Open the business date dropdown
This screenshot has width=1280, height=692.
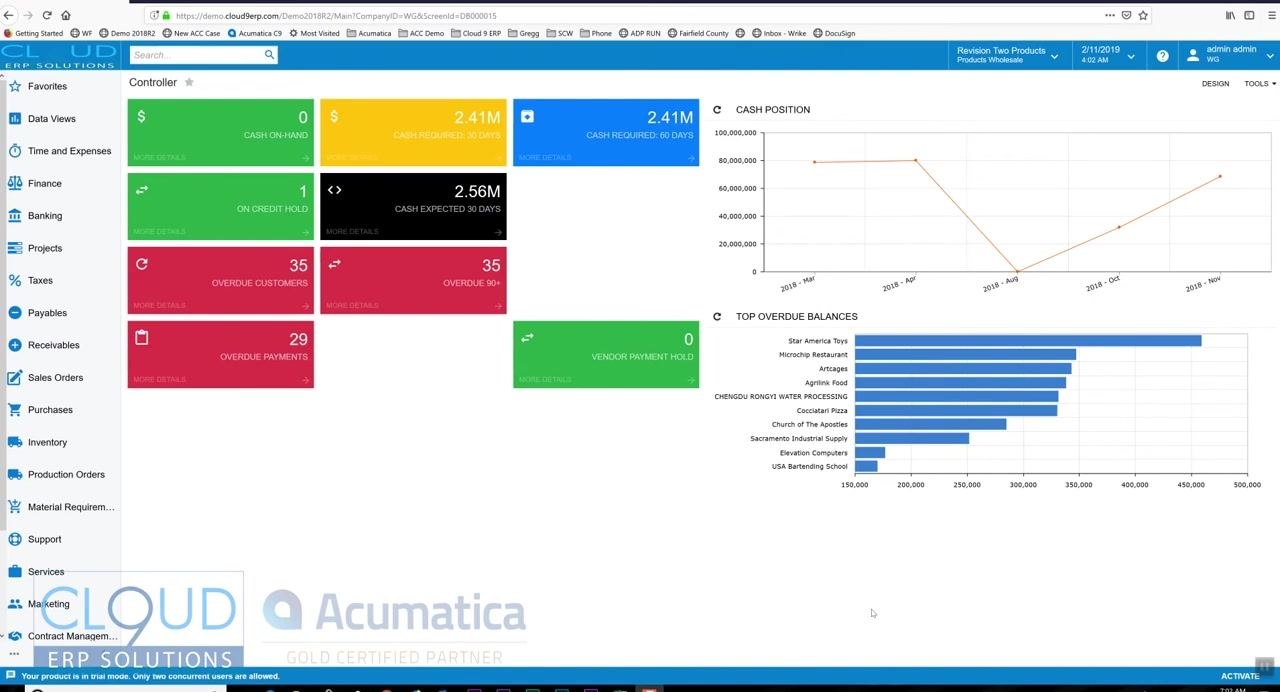(x=1108, y=55)
